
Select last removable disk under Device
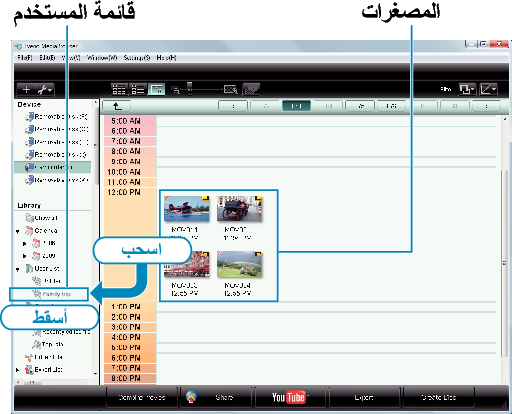(56, 180)
